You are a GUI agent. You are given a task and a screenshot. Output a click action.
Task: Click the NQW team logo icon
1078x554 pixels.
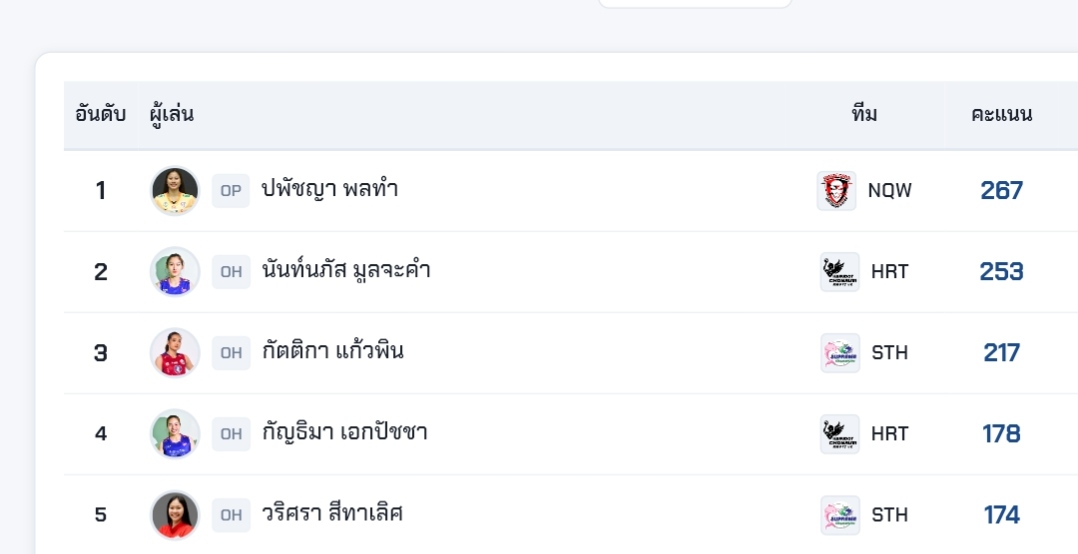pyautogui.click(x=836, y=190)
